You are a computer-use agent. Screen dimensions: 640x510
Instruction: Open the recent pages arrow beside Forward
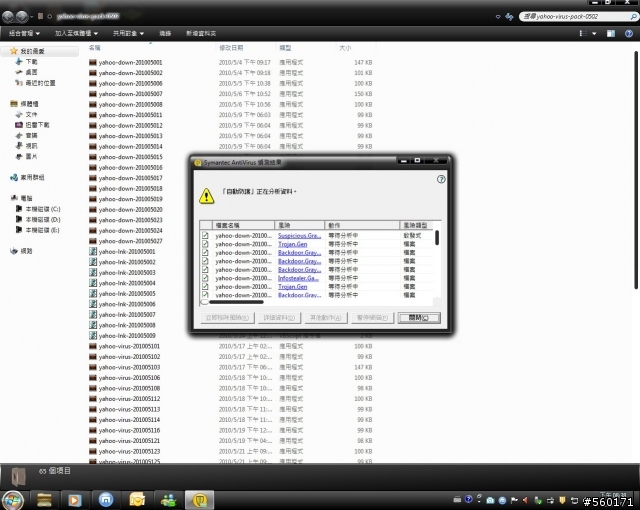tap(31, 17)
